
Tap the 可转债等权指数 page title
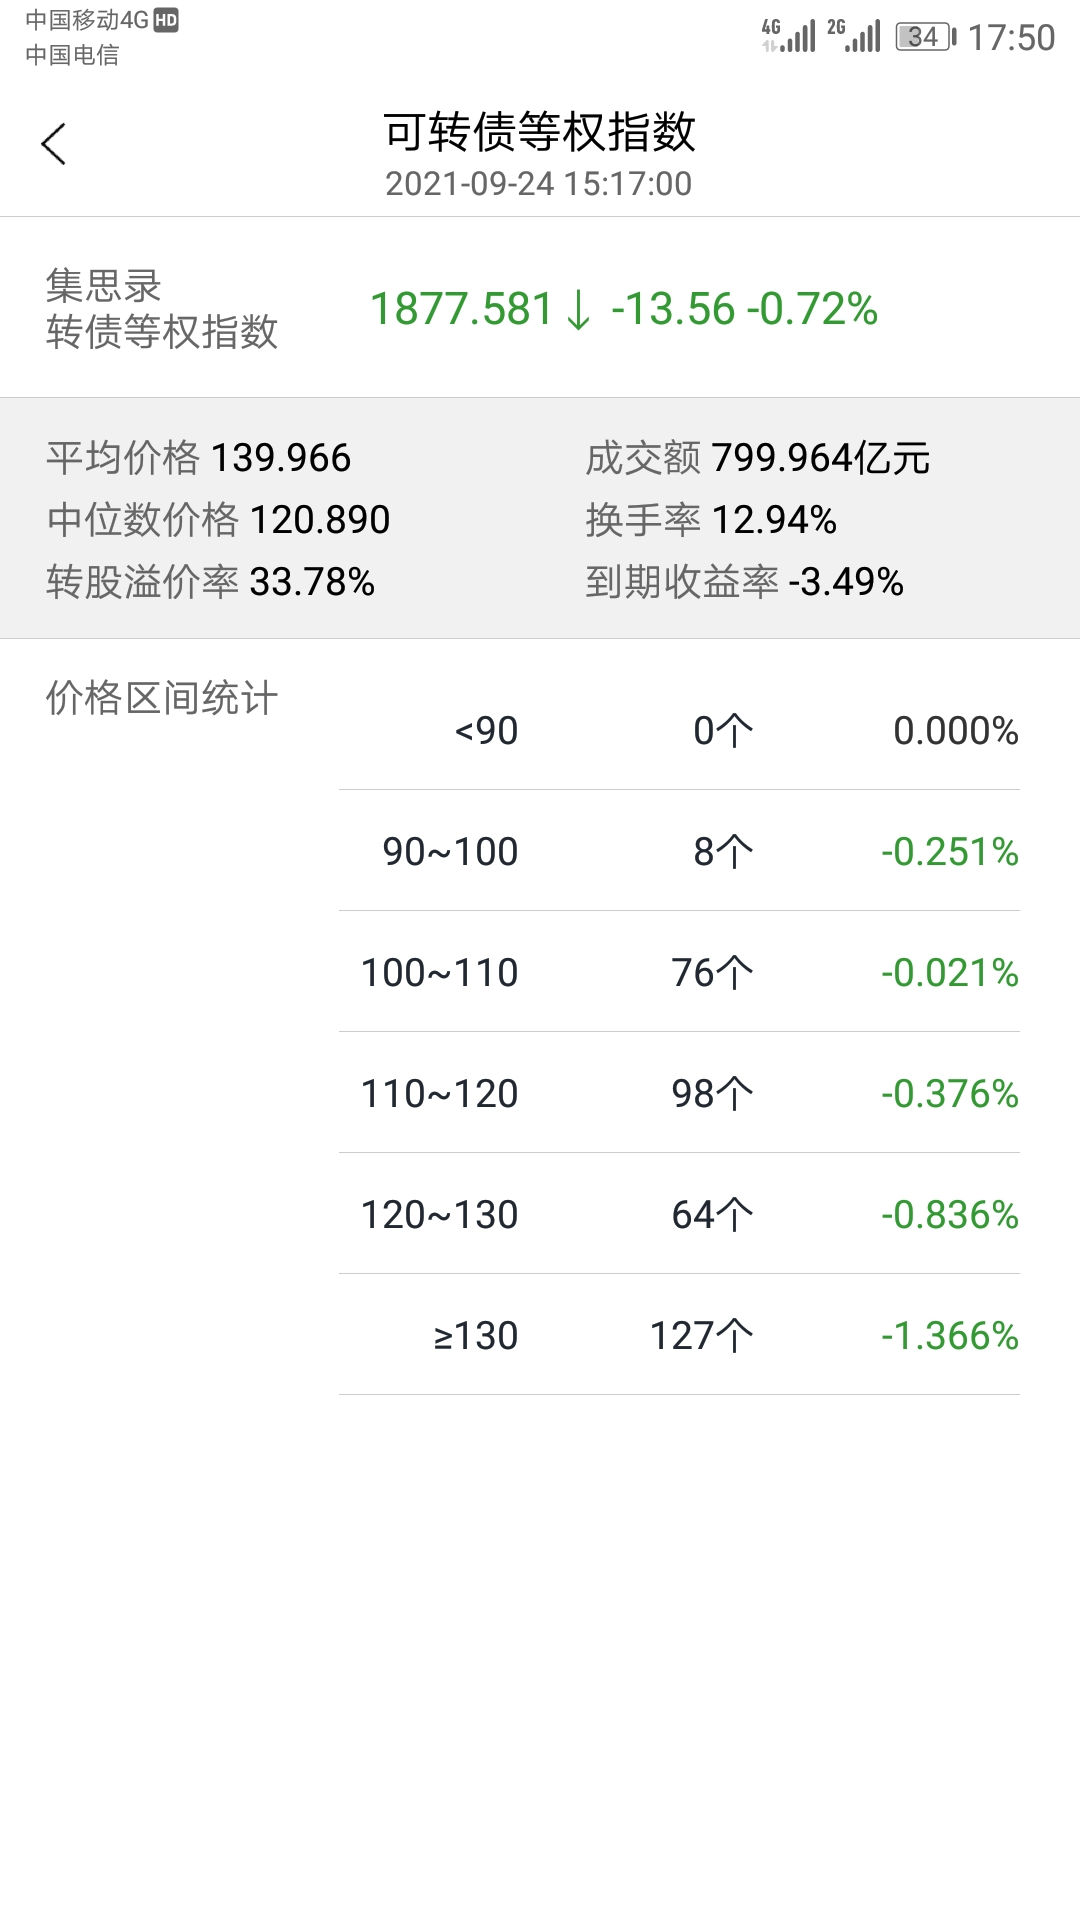(x=539, y=133)
